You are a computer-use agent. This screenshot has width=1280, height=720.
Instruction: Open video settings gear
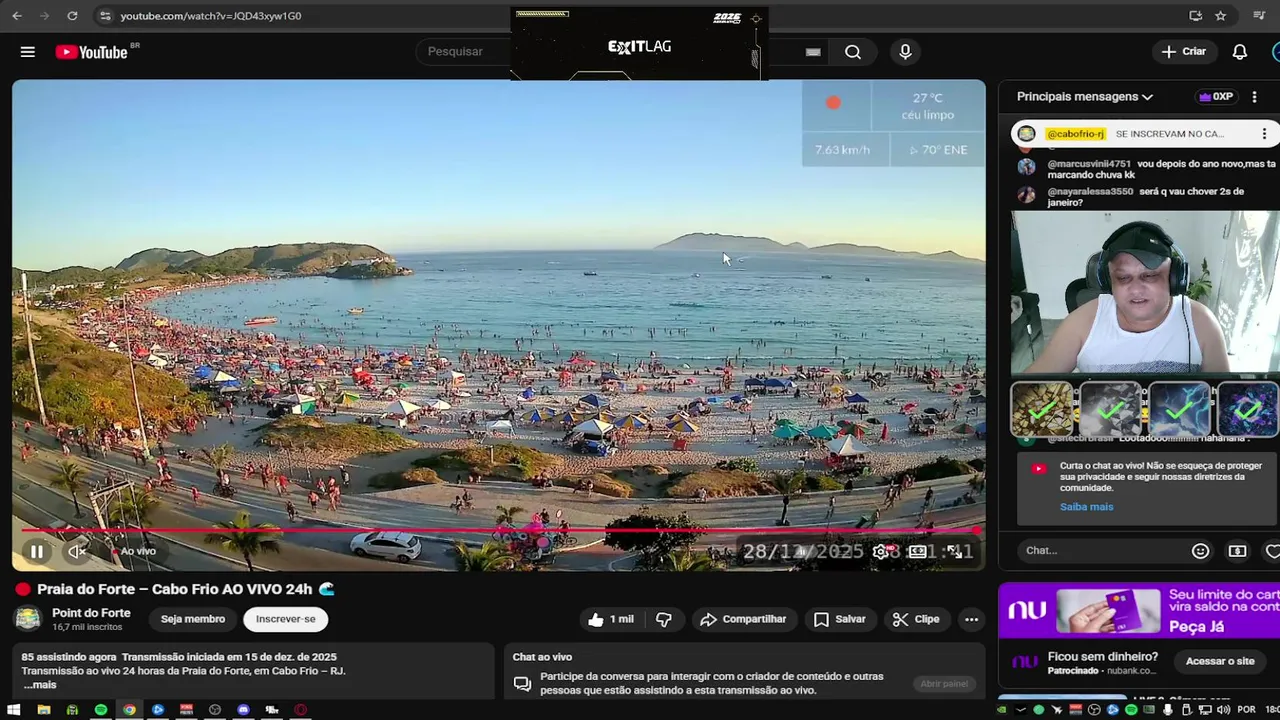pyautogui.click(x=880, y=551)
